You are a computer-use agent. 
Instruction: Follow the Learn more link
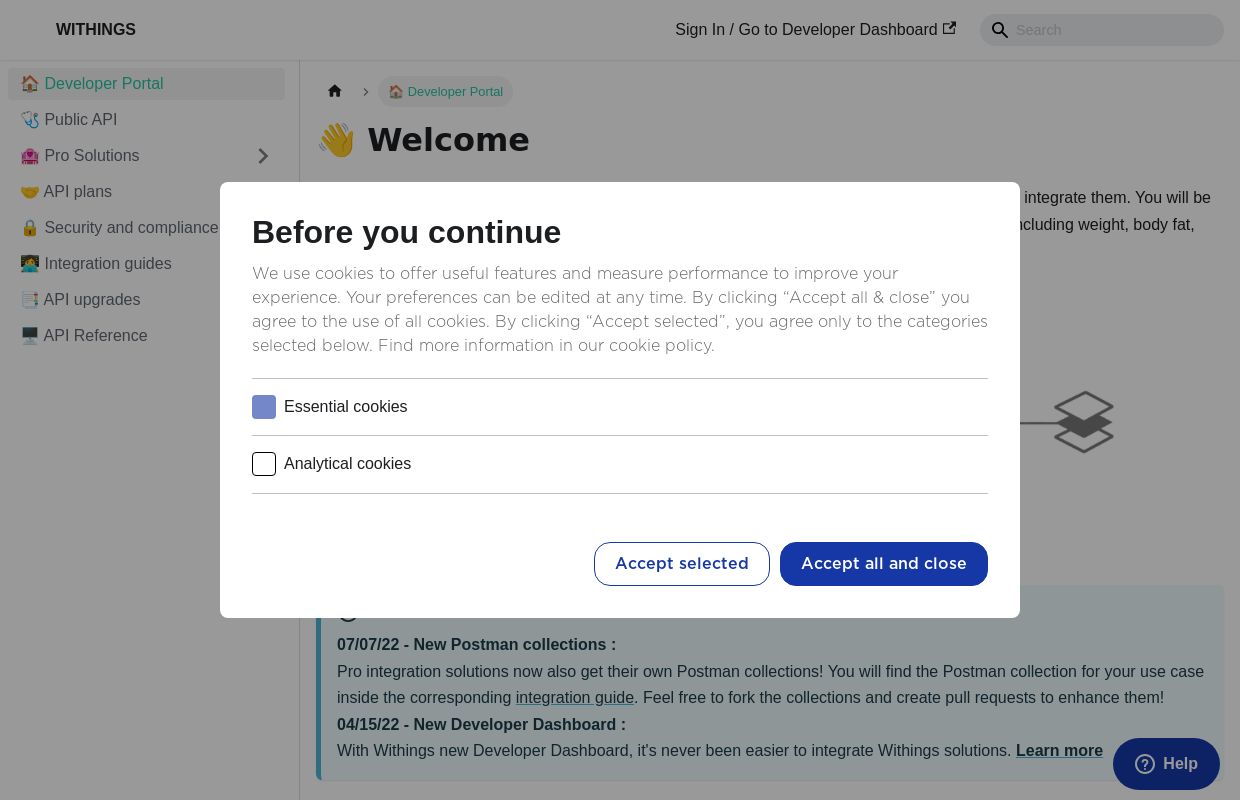tap(1059, 751)
